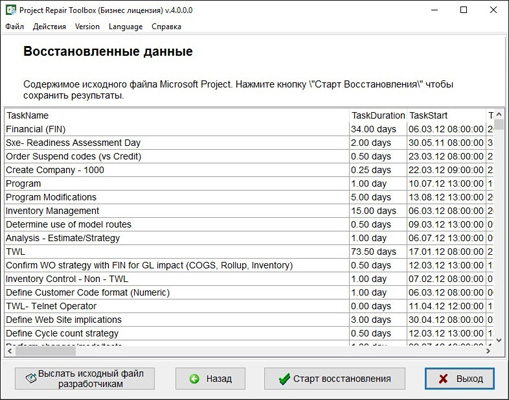Select the 'TWL' task name cell

[177, 252]
